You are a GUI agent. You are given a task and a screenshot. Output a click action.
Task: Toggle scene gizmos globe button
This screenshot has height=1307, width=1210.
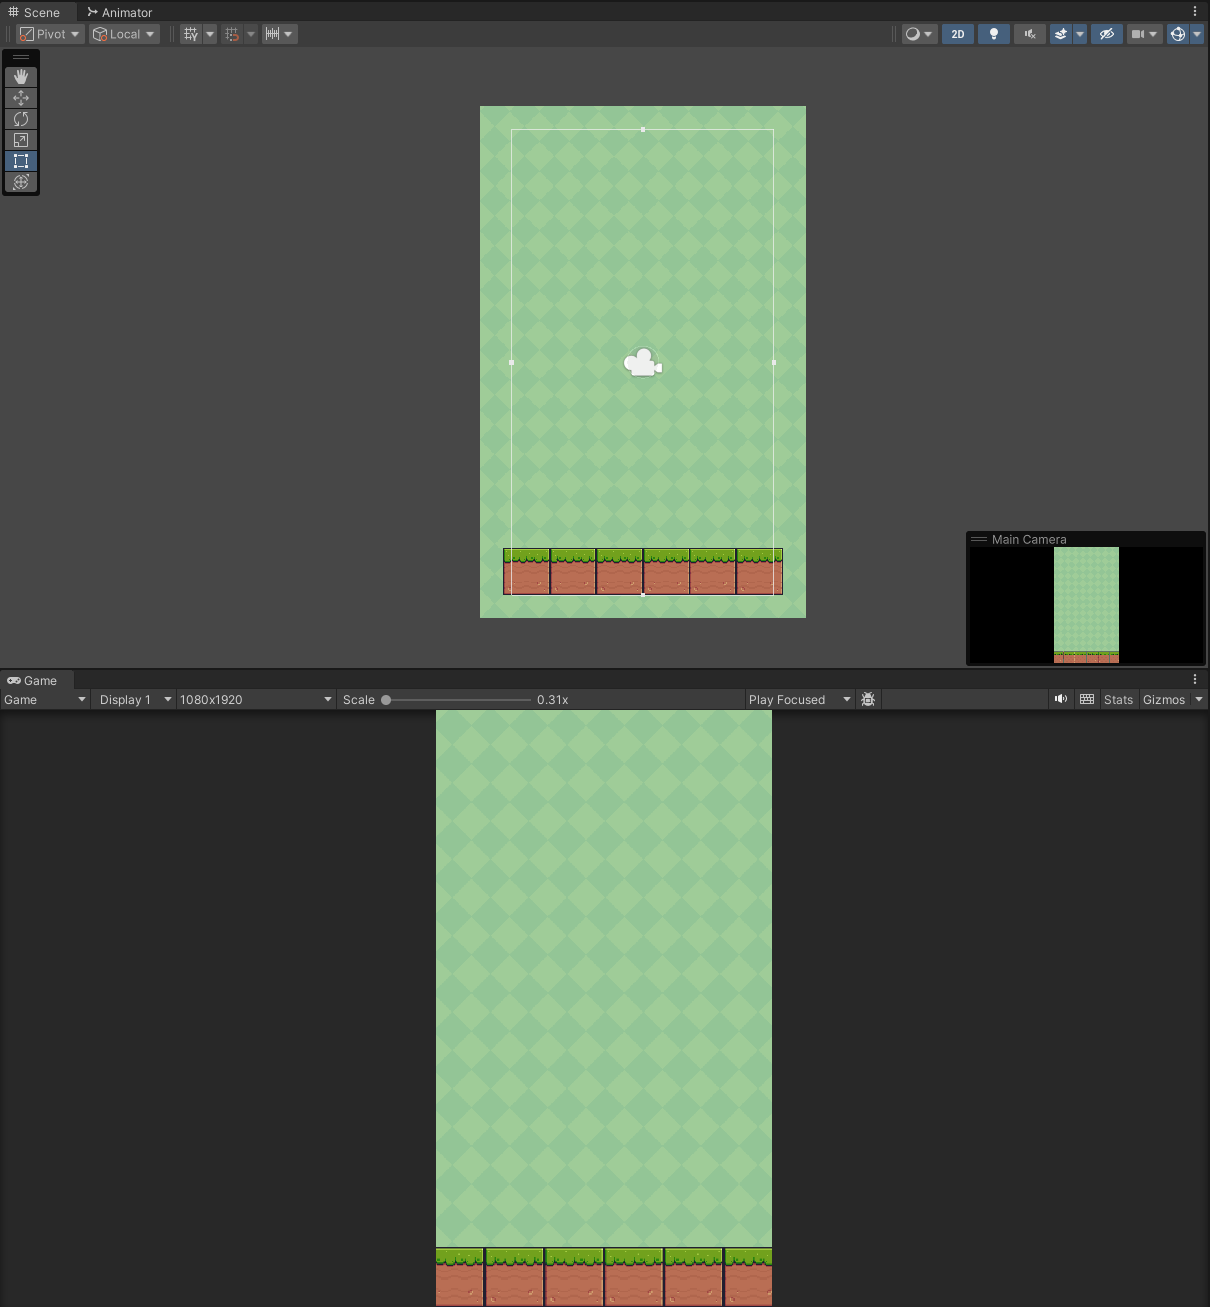[x=1178, y=34]
